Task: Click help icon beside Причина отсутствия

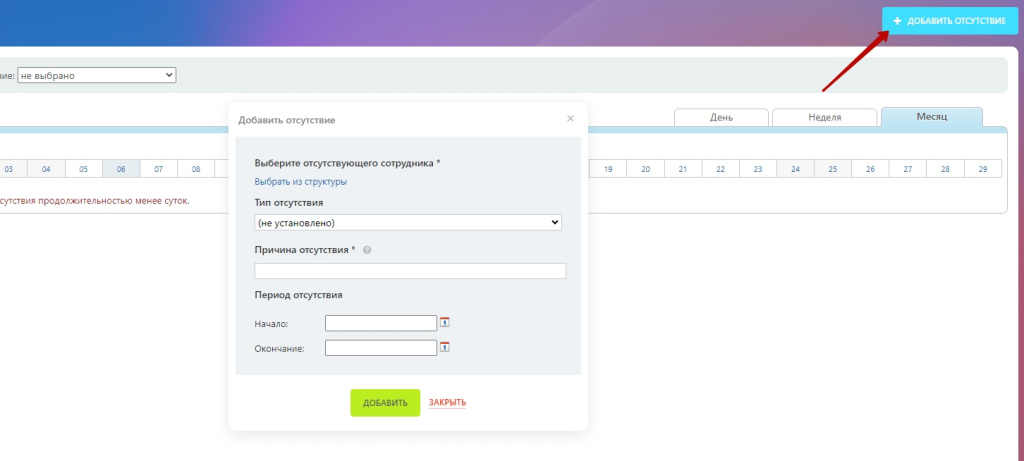Action: pos(367,250)
